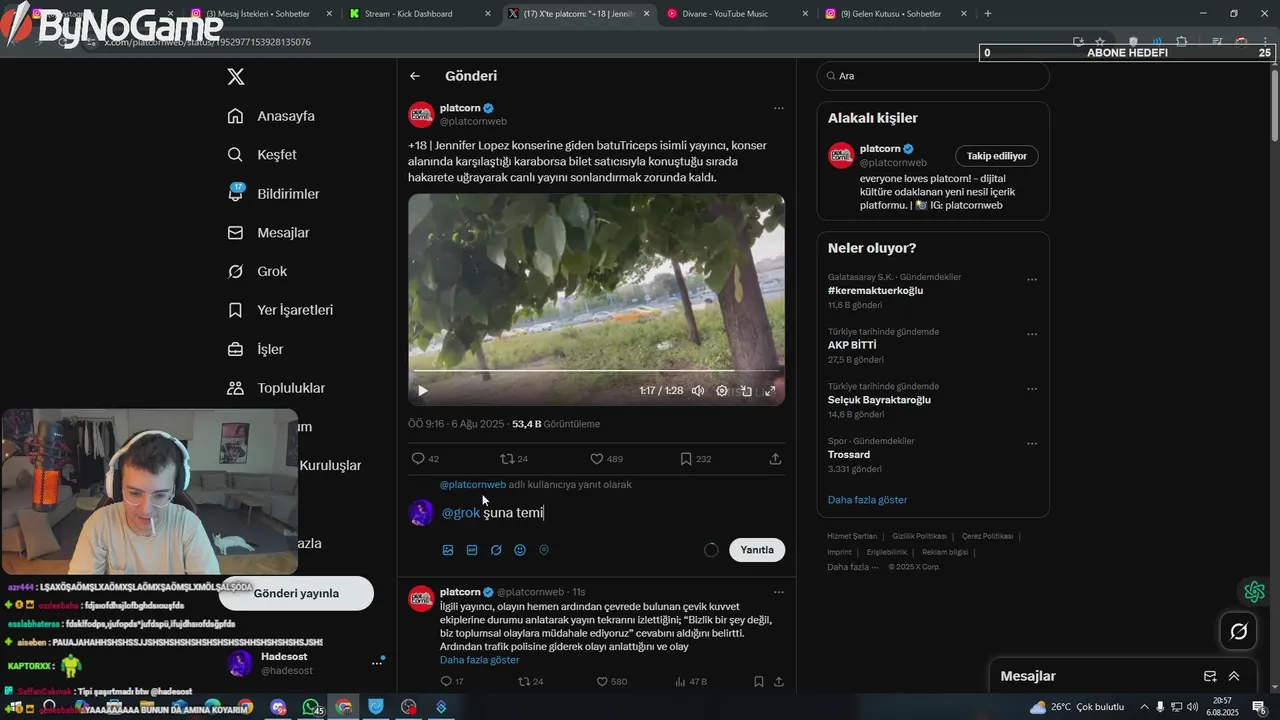Click Daha fazla footer link

[x=853, y=567]
